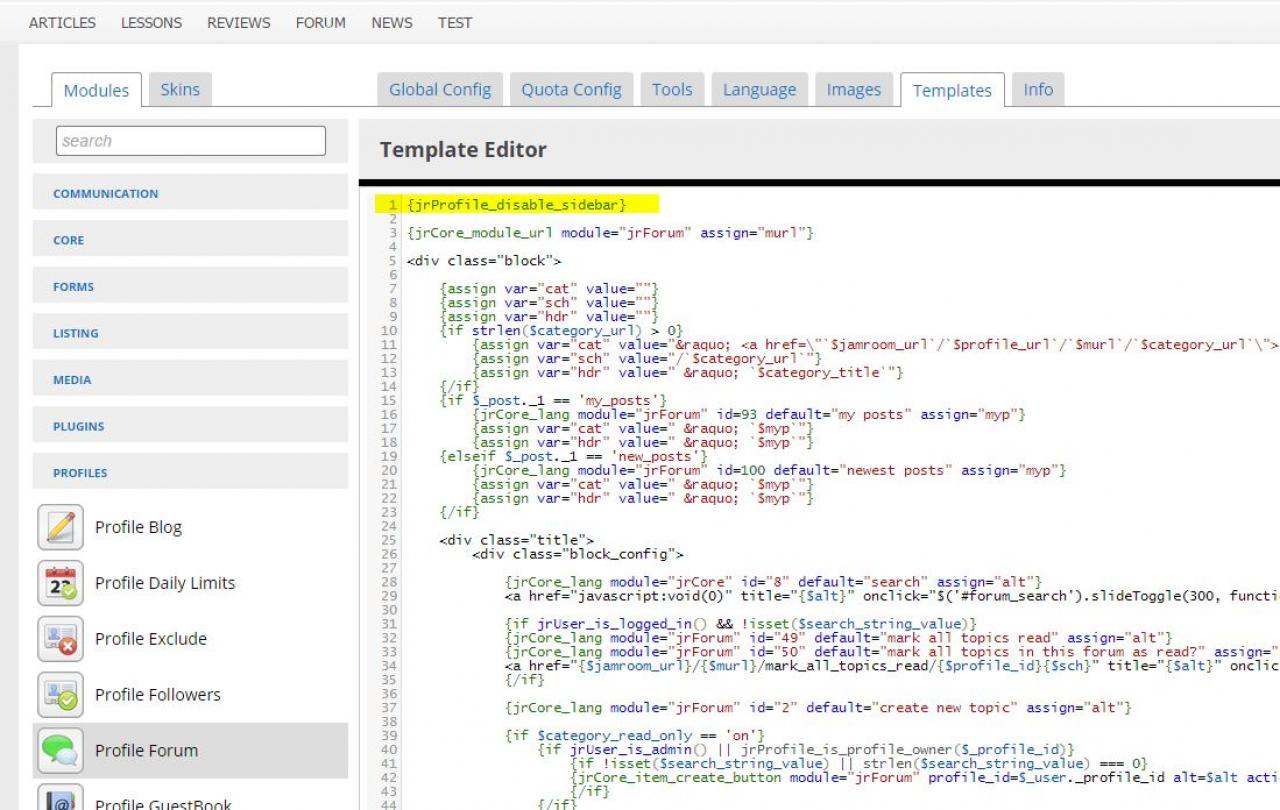The image size is (1280, 810).
Task: Switch to the Skins tab
Action: coord(180,90)
